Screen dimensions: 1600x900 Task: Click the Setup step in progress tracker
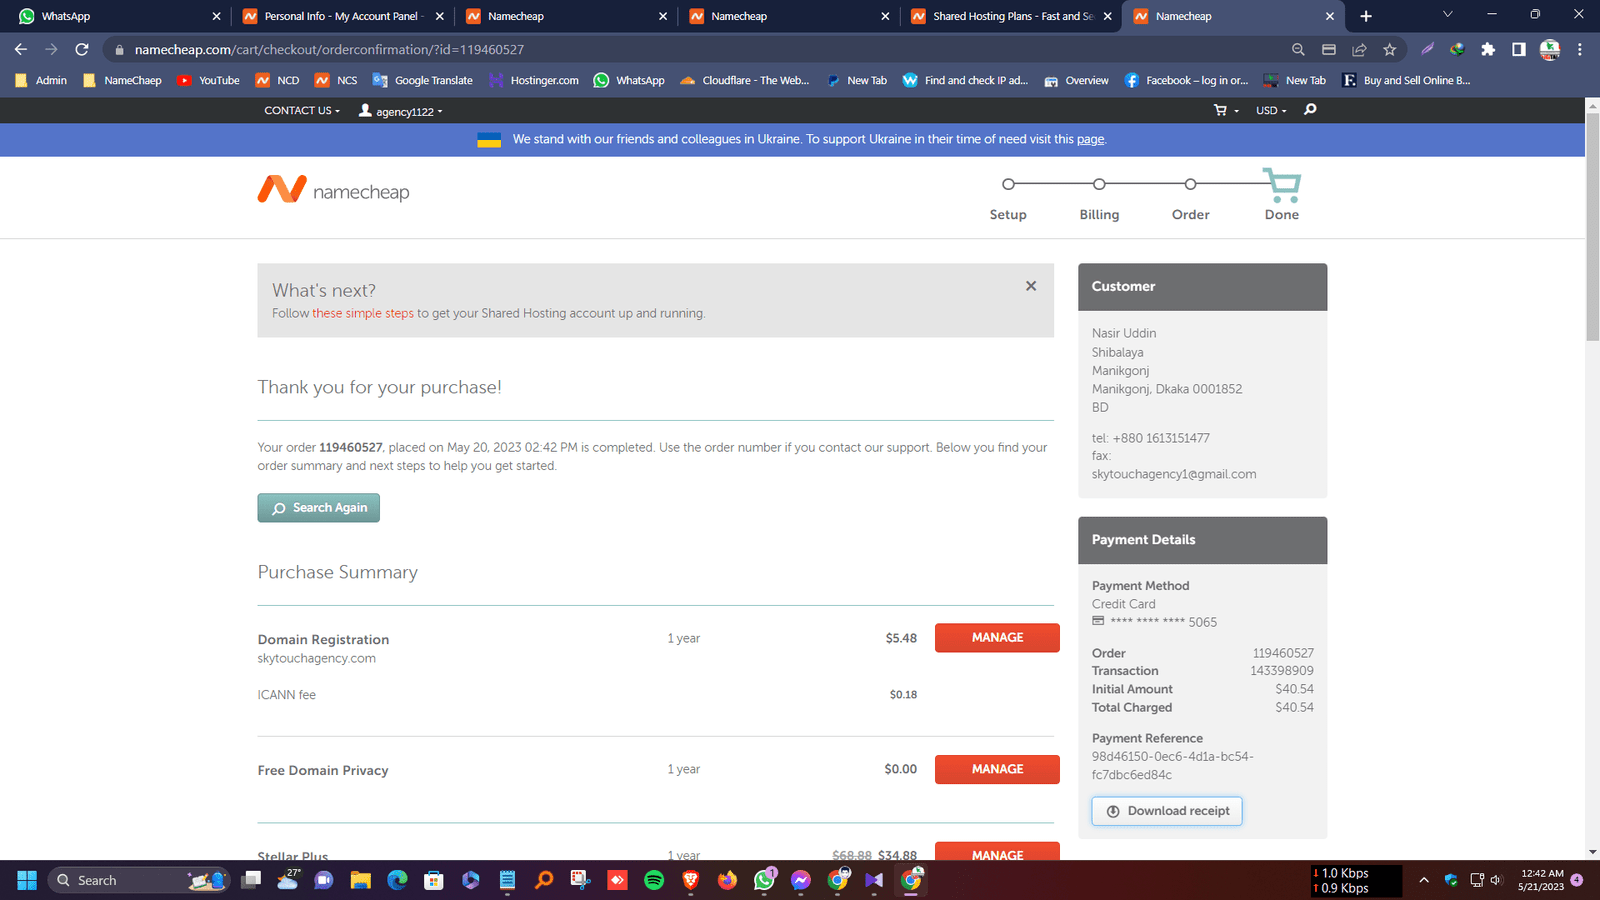point(1008,199)
